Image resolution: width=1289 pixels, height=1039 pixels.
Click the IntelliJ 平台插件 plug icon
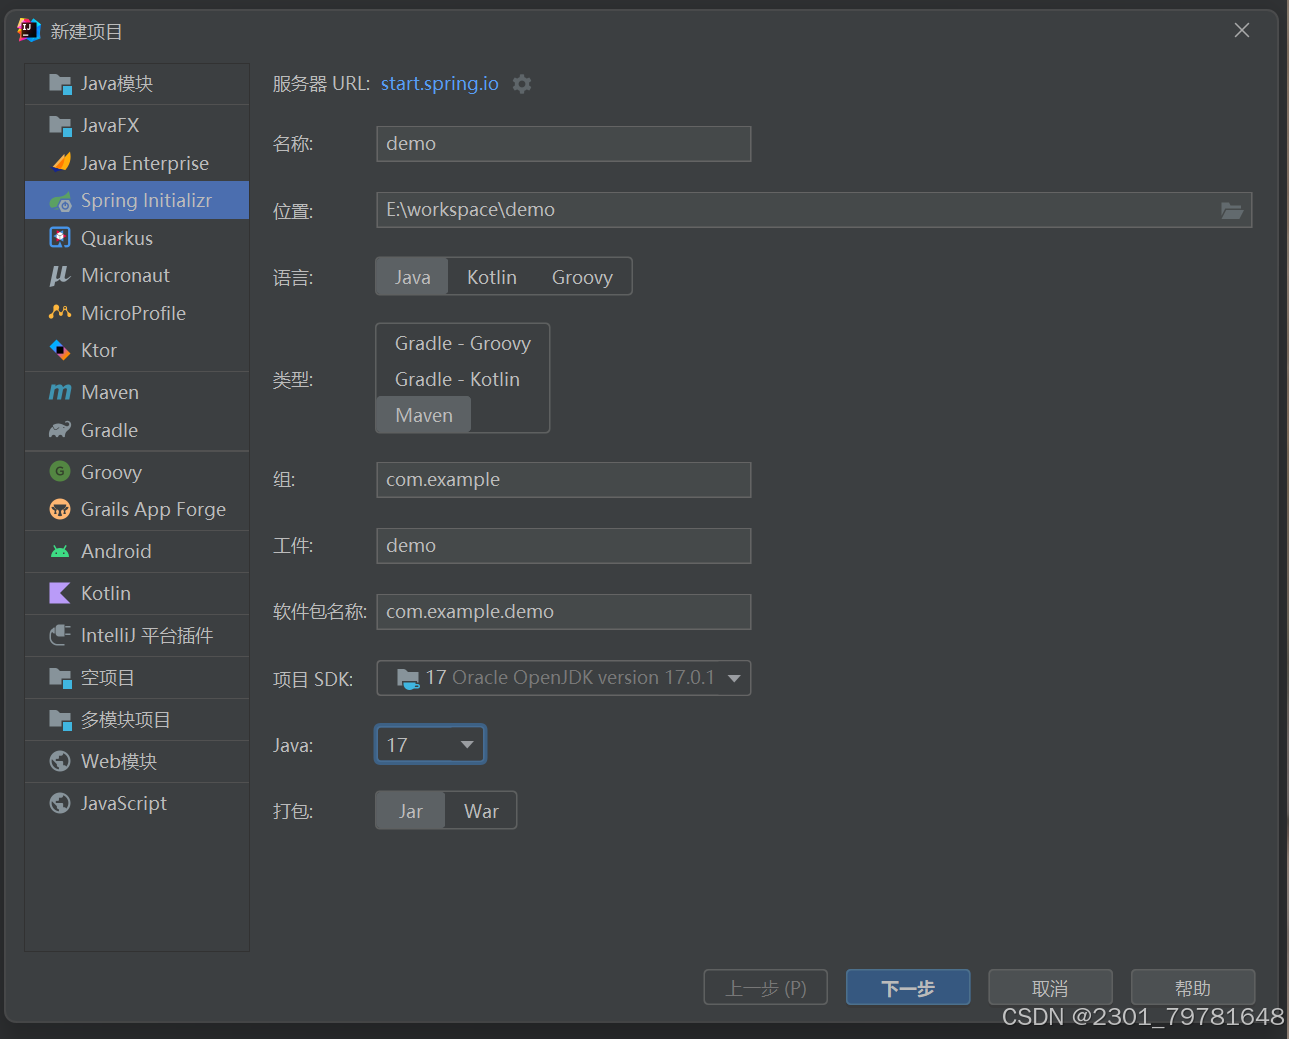pos(60,635)
